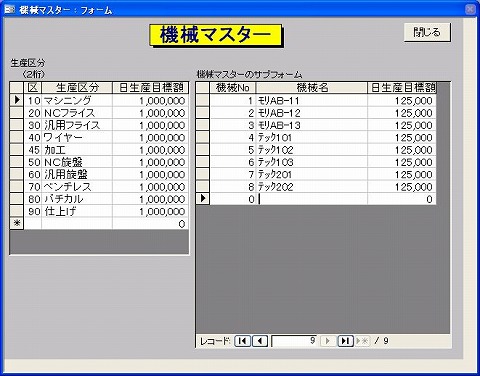
Task: Click the ベンチレス cell
Action: [x=77, y=187]
